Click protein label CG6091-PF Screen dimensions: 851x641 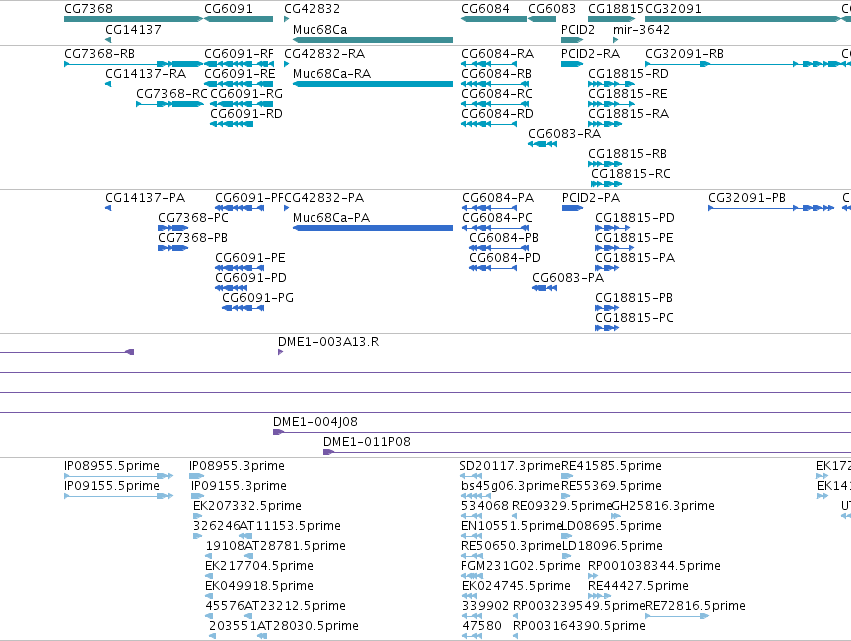click(x=249, y=198)
